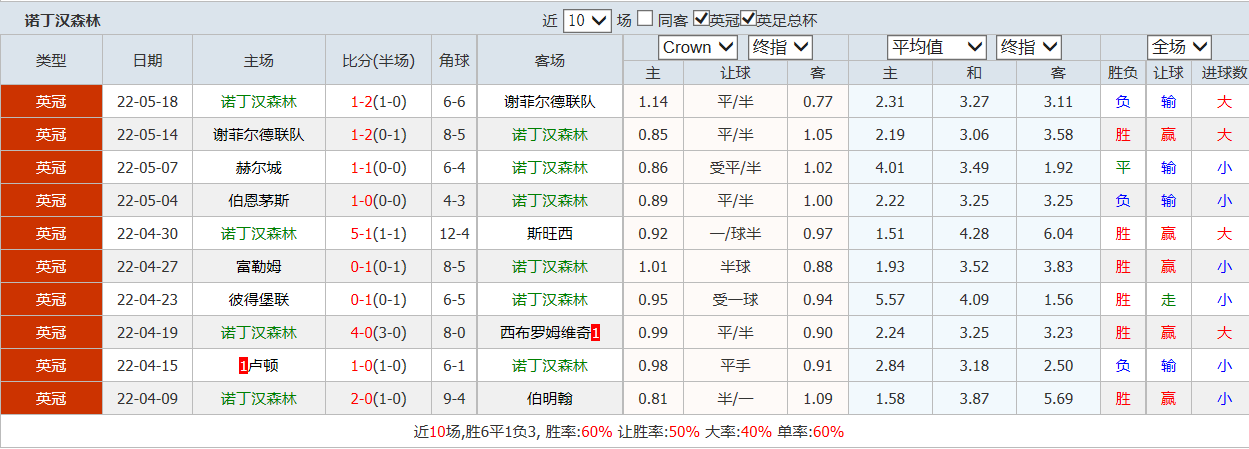Open the 富勒姆 team link

259,267
